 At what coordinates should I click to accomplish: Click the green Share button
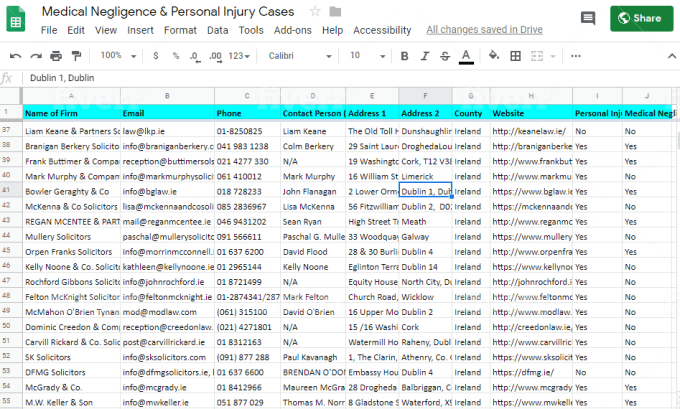point(639,18)
